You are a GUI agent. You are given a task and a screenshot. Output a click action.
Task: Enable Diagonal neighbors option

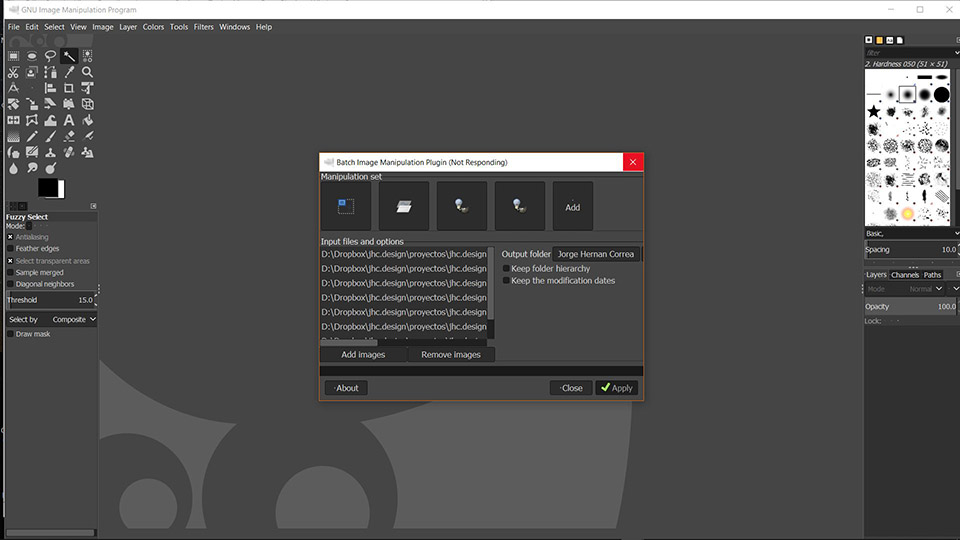click(10, 284)
